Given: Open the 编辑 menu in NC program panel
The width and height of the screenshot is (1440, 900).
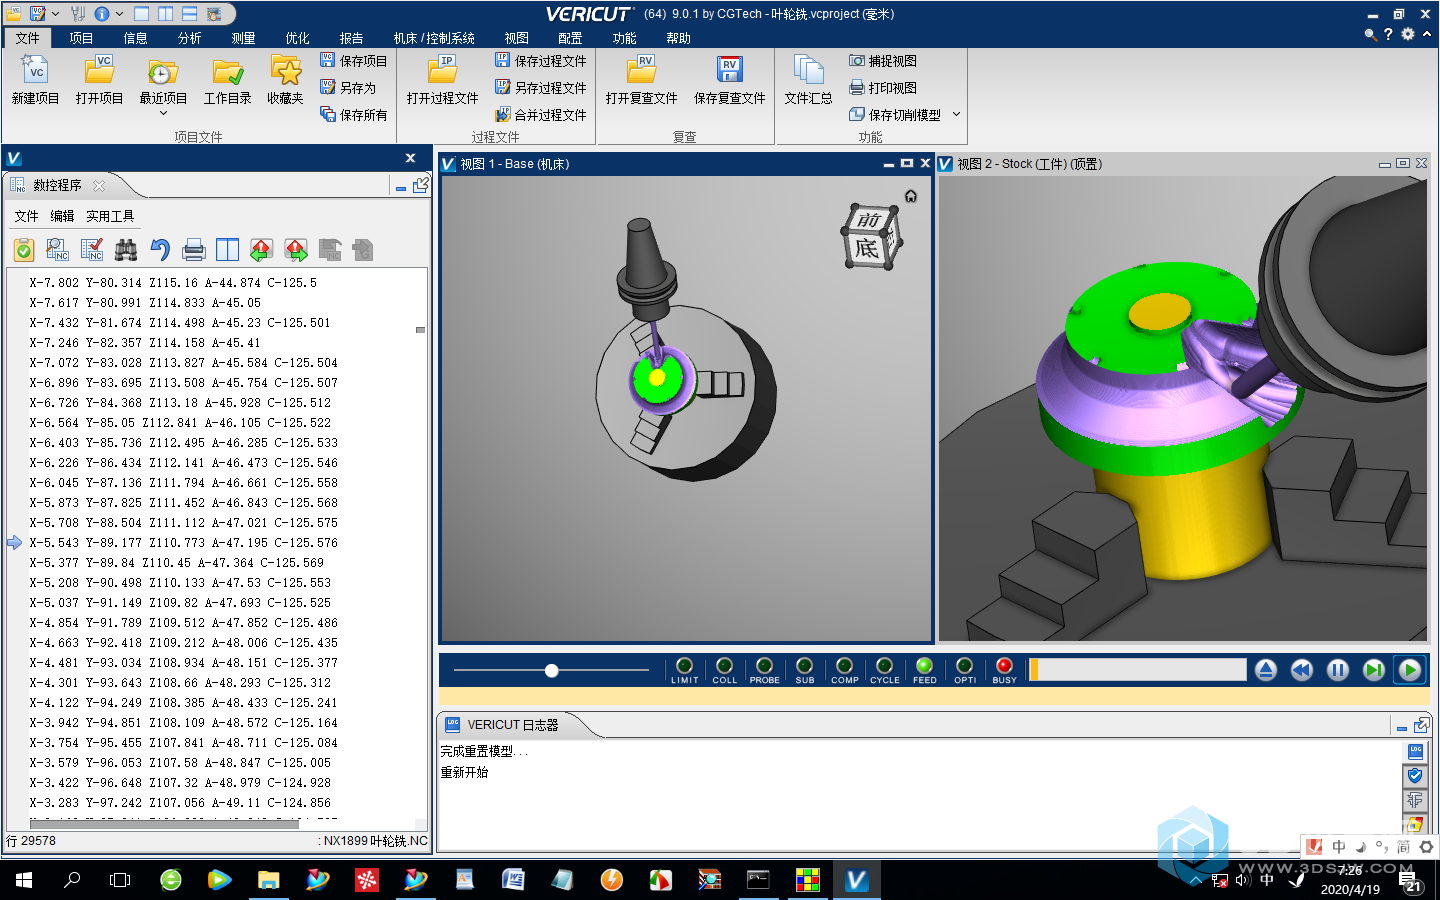Looking at the screenshot, I should point(62,216).
